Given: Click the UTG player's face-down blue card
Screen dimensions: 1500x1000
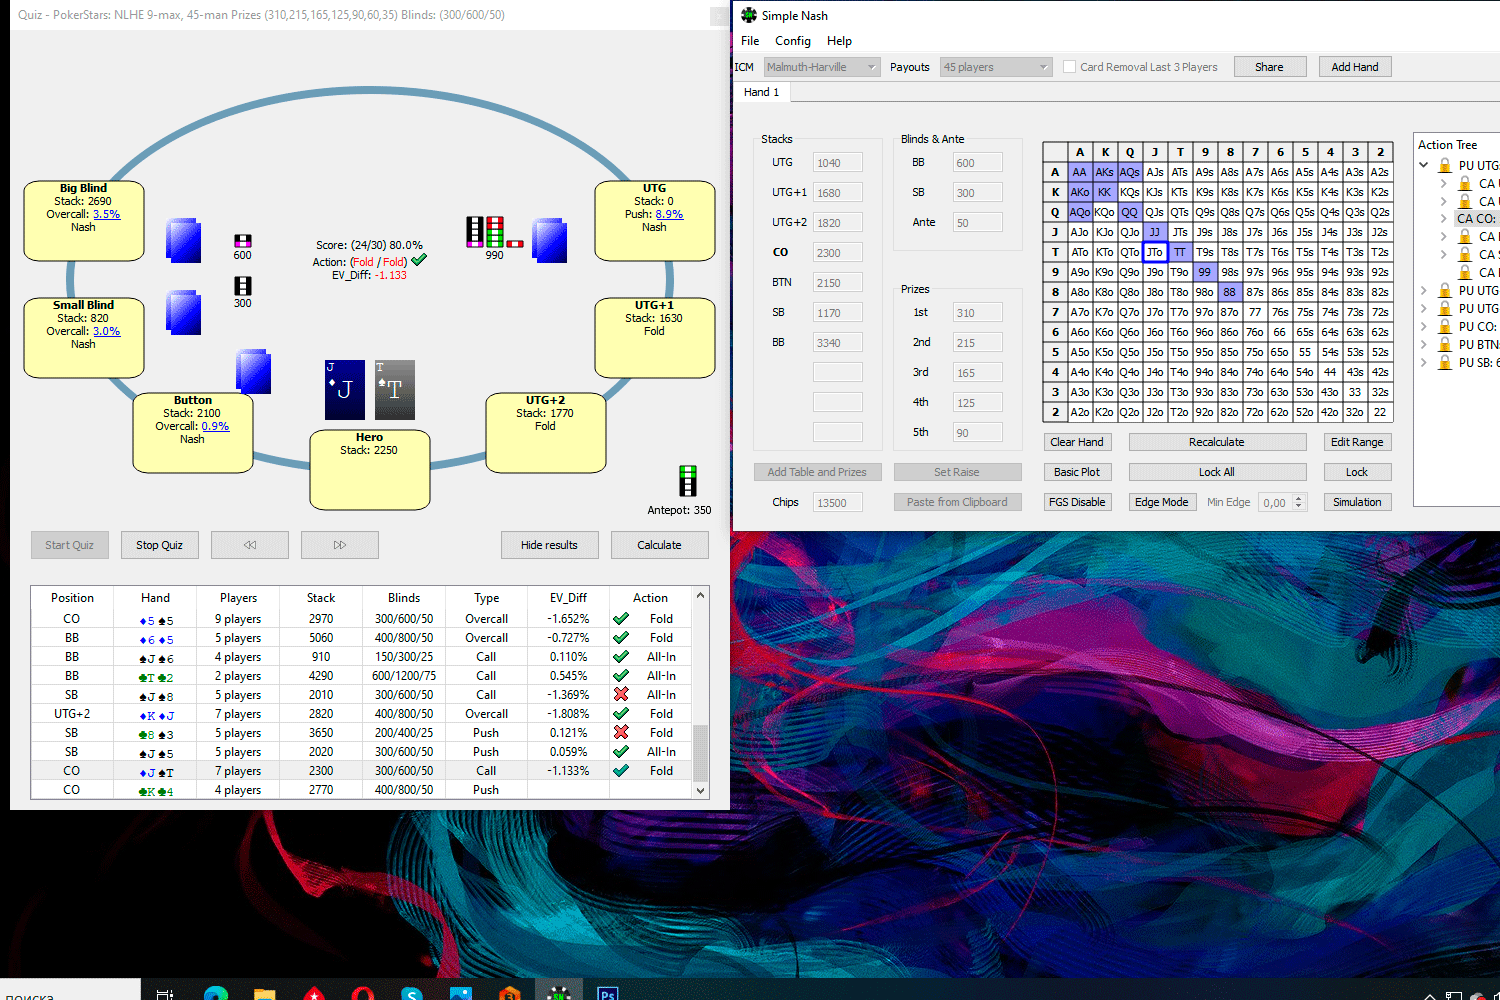Looking at the screenshot, I should [549, 241].
